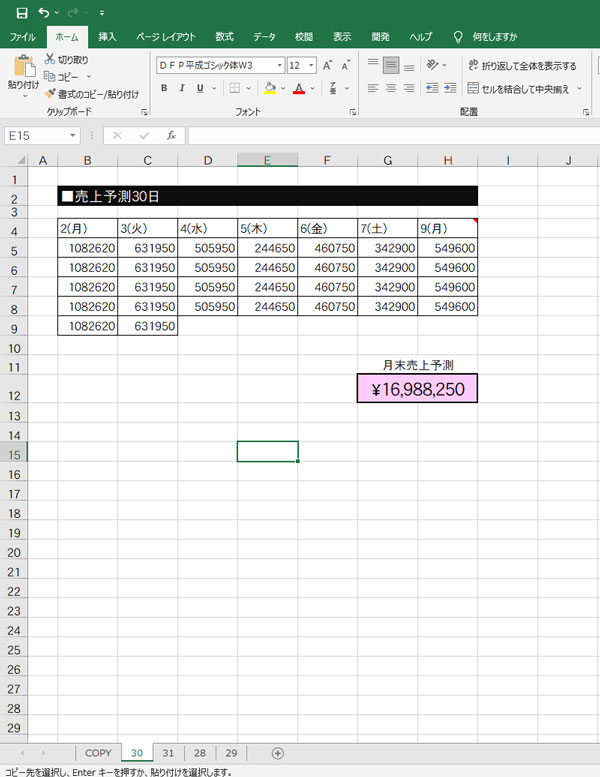Screen dimensions: 600x777
Task: Center text horizontally
Action: pyautogui.click(x=391, y=88)
